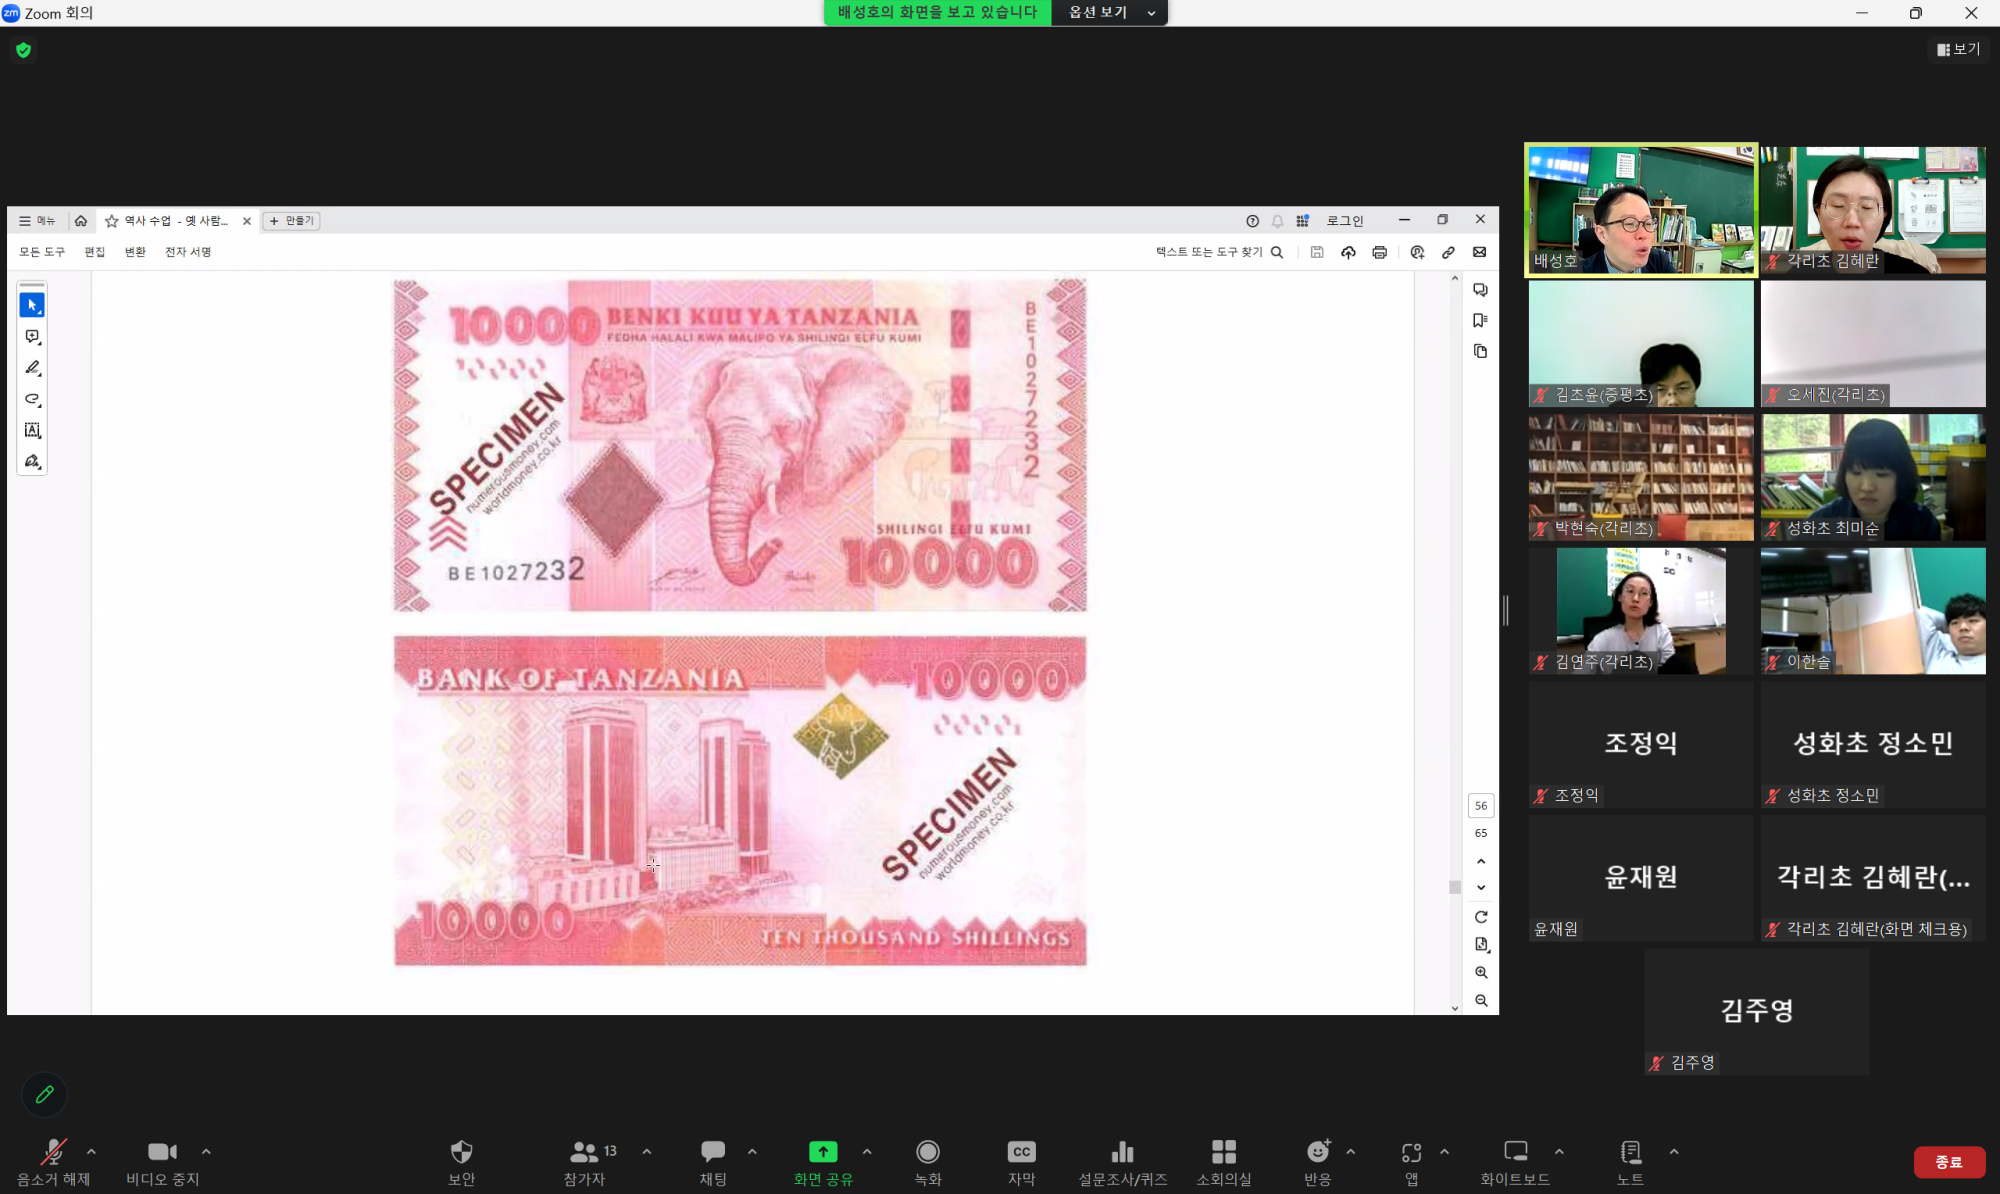Click the rotate page icon
The image size is (2000, 1194).
tap(1481, 917)
